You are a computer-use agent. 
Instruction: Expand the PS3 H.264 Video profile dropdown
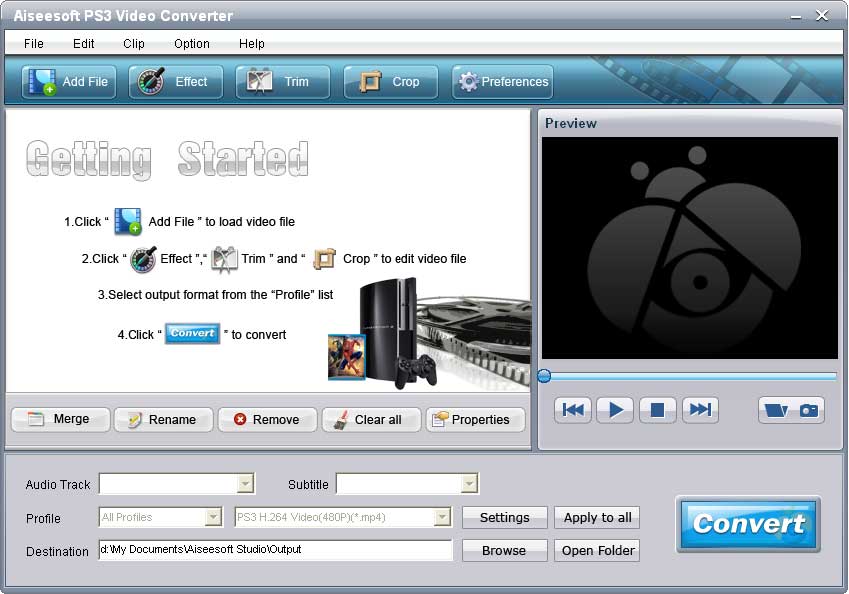(442, 517)
